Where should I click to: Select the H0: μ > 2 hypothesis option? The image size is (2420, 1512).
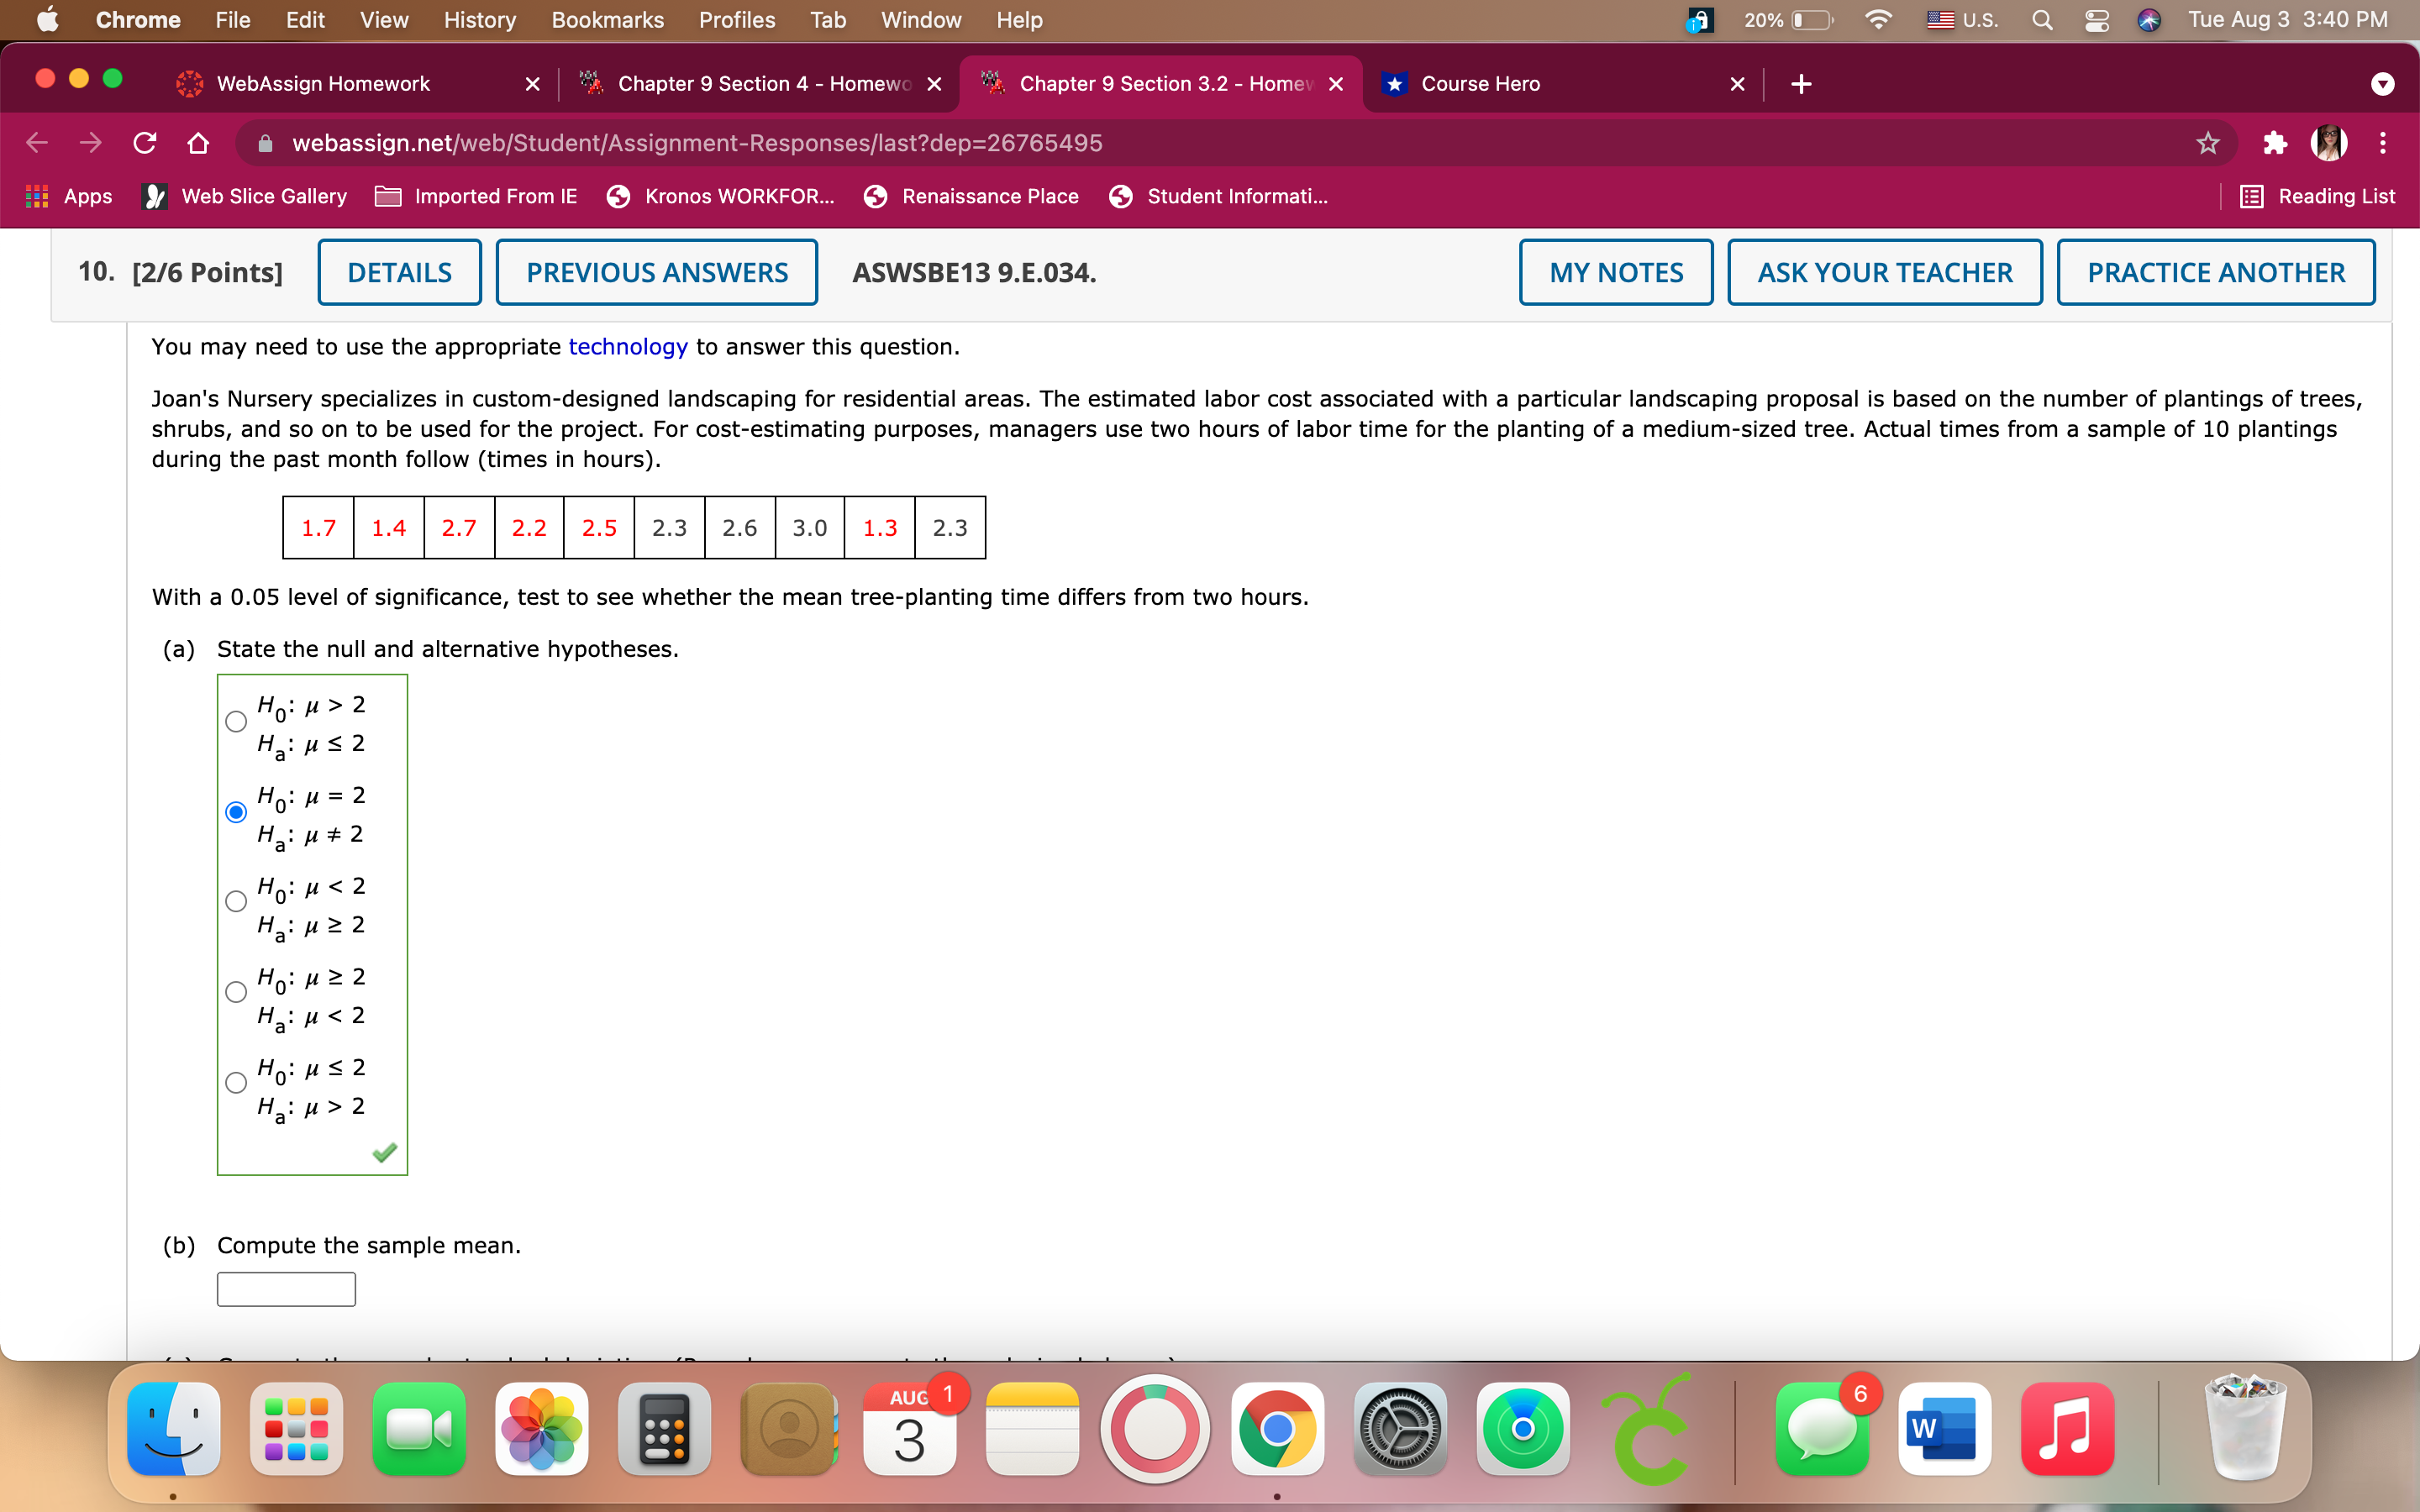[235, 721]
